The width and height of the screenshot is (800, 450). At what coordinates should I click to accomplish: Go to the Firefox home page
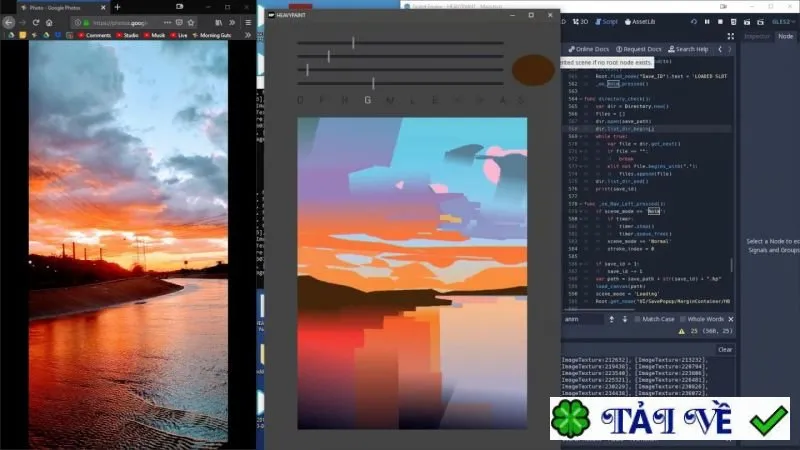tap(49, 22)
